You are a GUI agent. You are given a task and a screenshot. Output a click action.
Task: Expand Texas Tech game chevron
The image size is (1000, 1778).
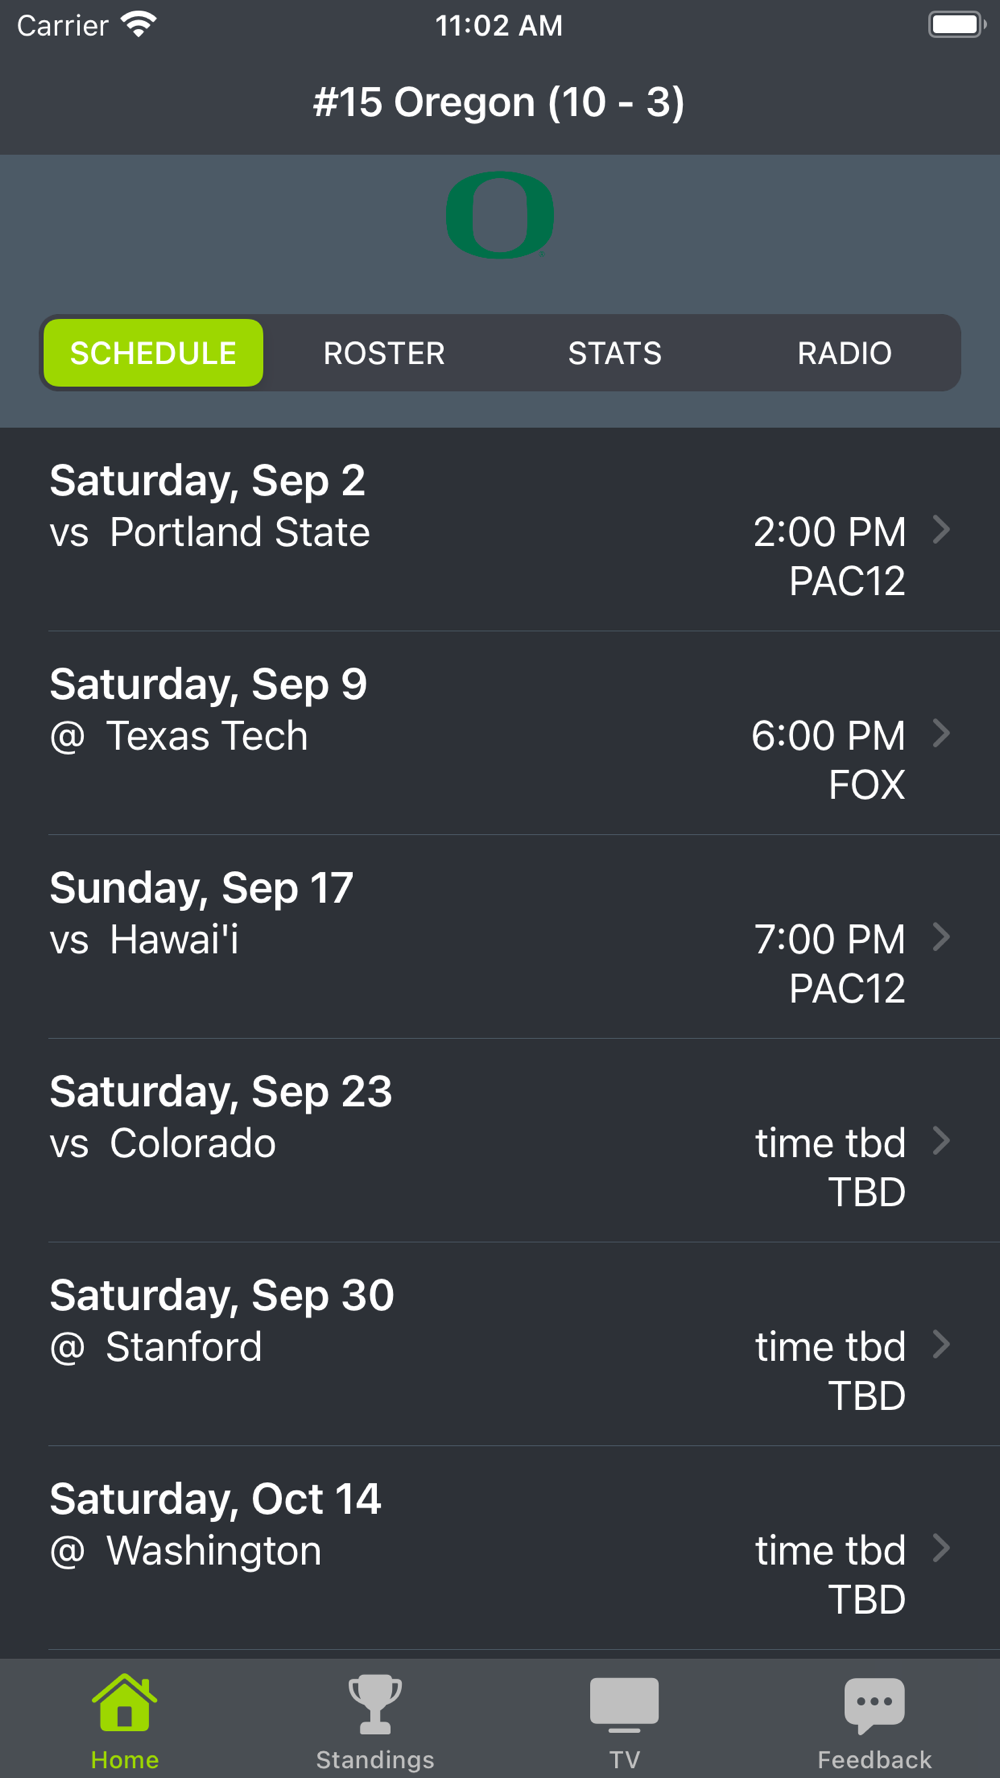[x=941, y=734]
